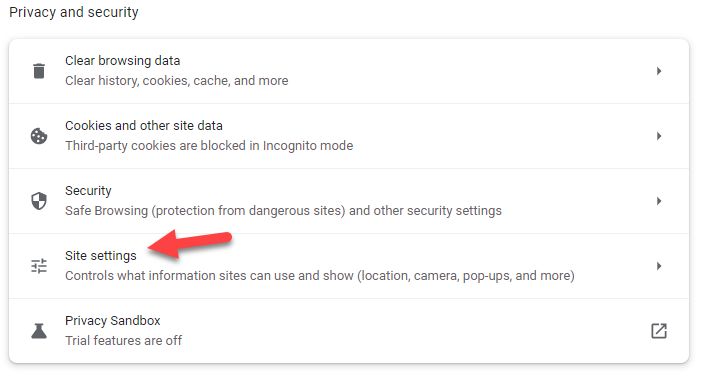Select the Security title text

click(x=88, y=191)
